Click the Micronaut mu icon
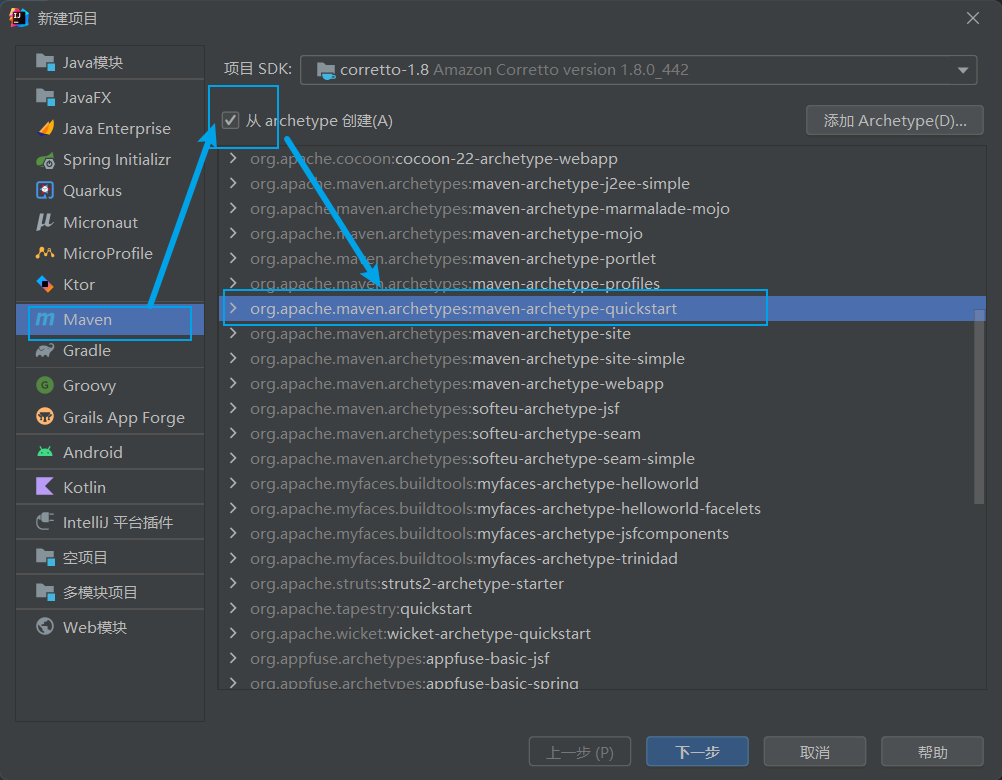 pos(45,222)
